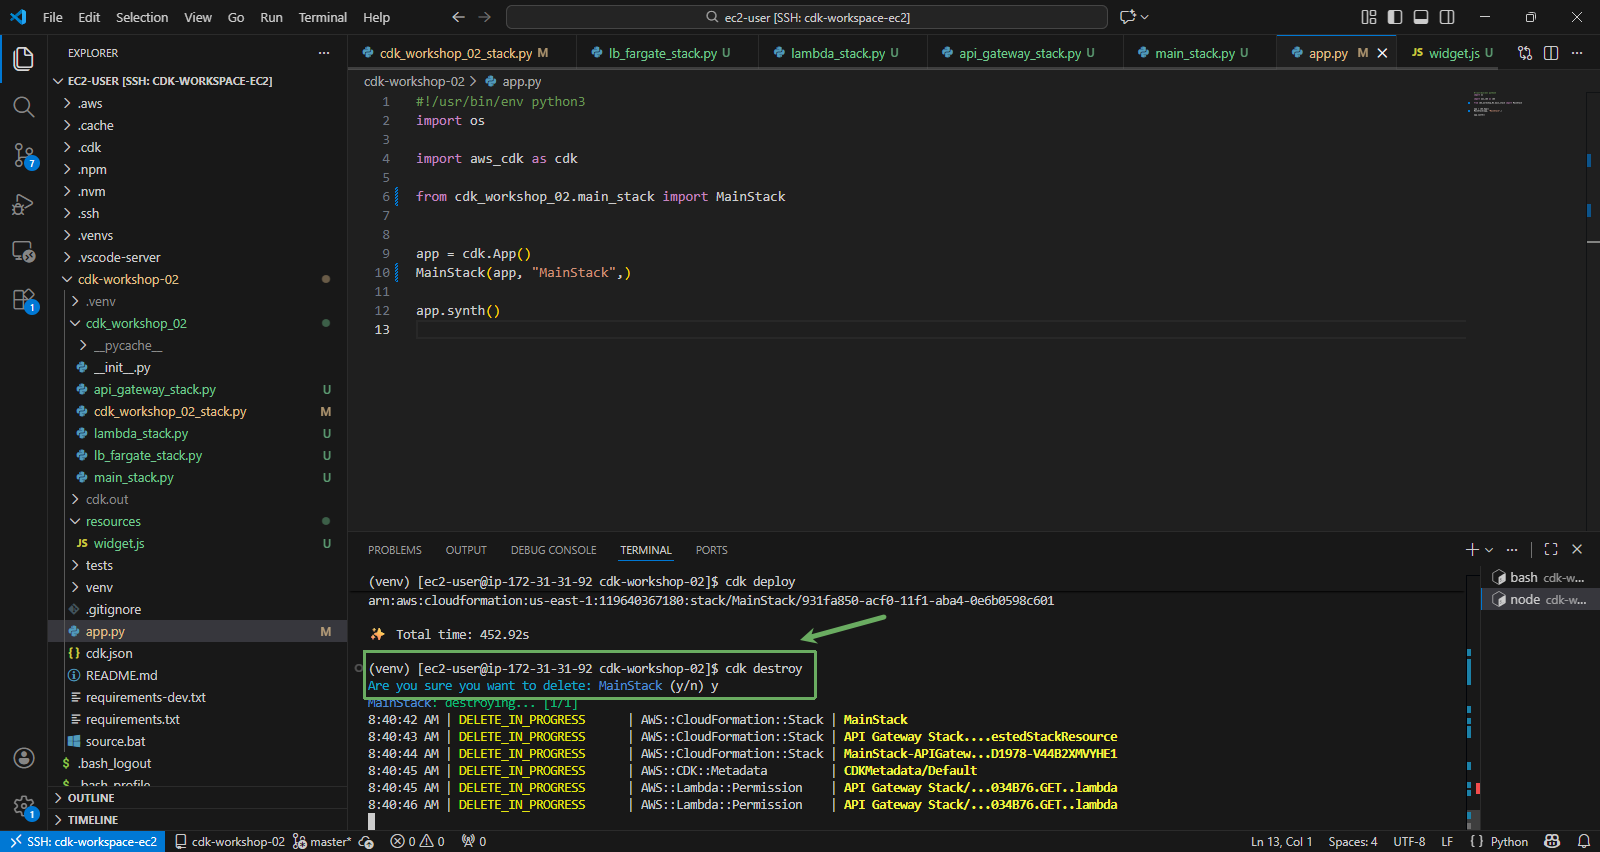The width and height of the screenshot is (1600, 852).
Task: Select the node terminal instance
Action: (1539, 599)
